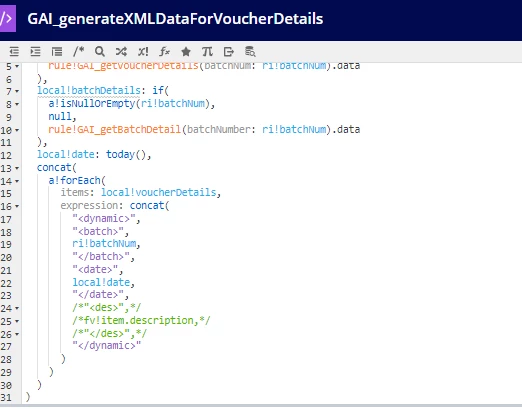This screenshot has width=522, height=416.
Task: Click local!batchDetails on line 7
Action: click(89, 91)
